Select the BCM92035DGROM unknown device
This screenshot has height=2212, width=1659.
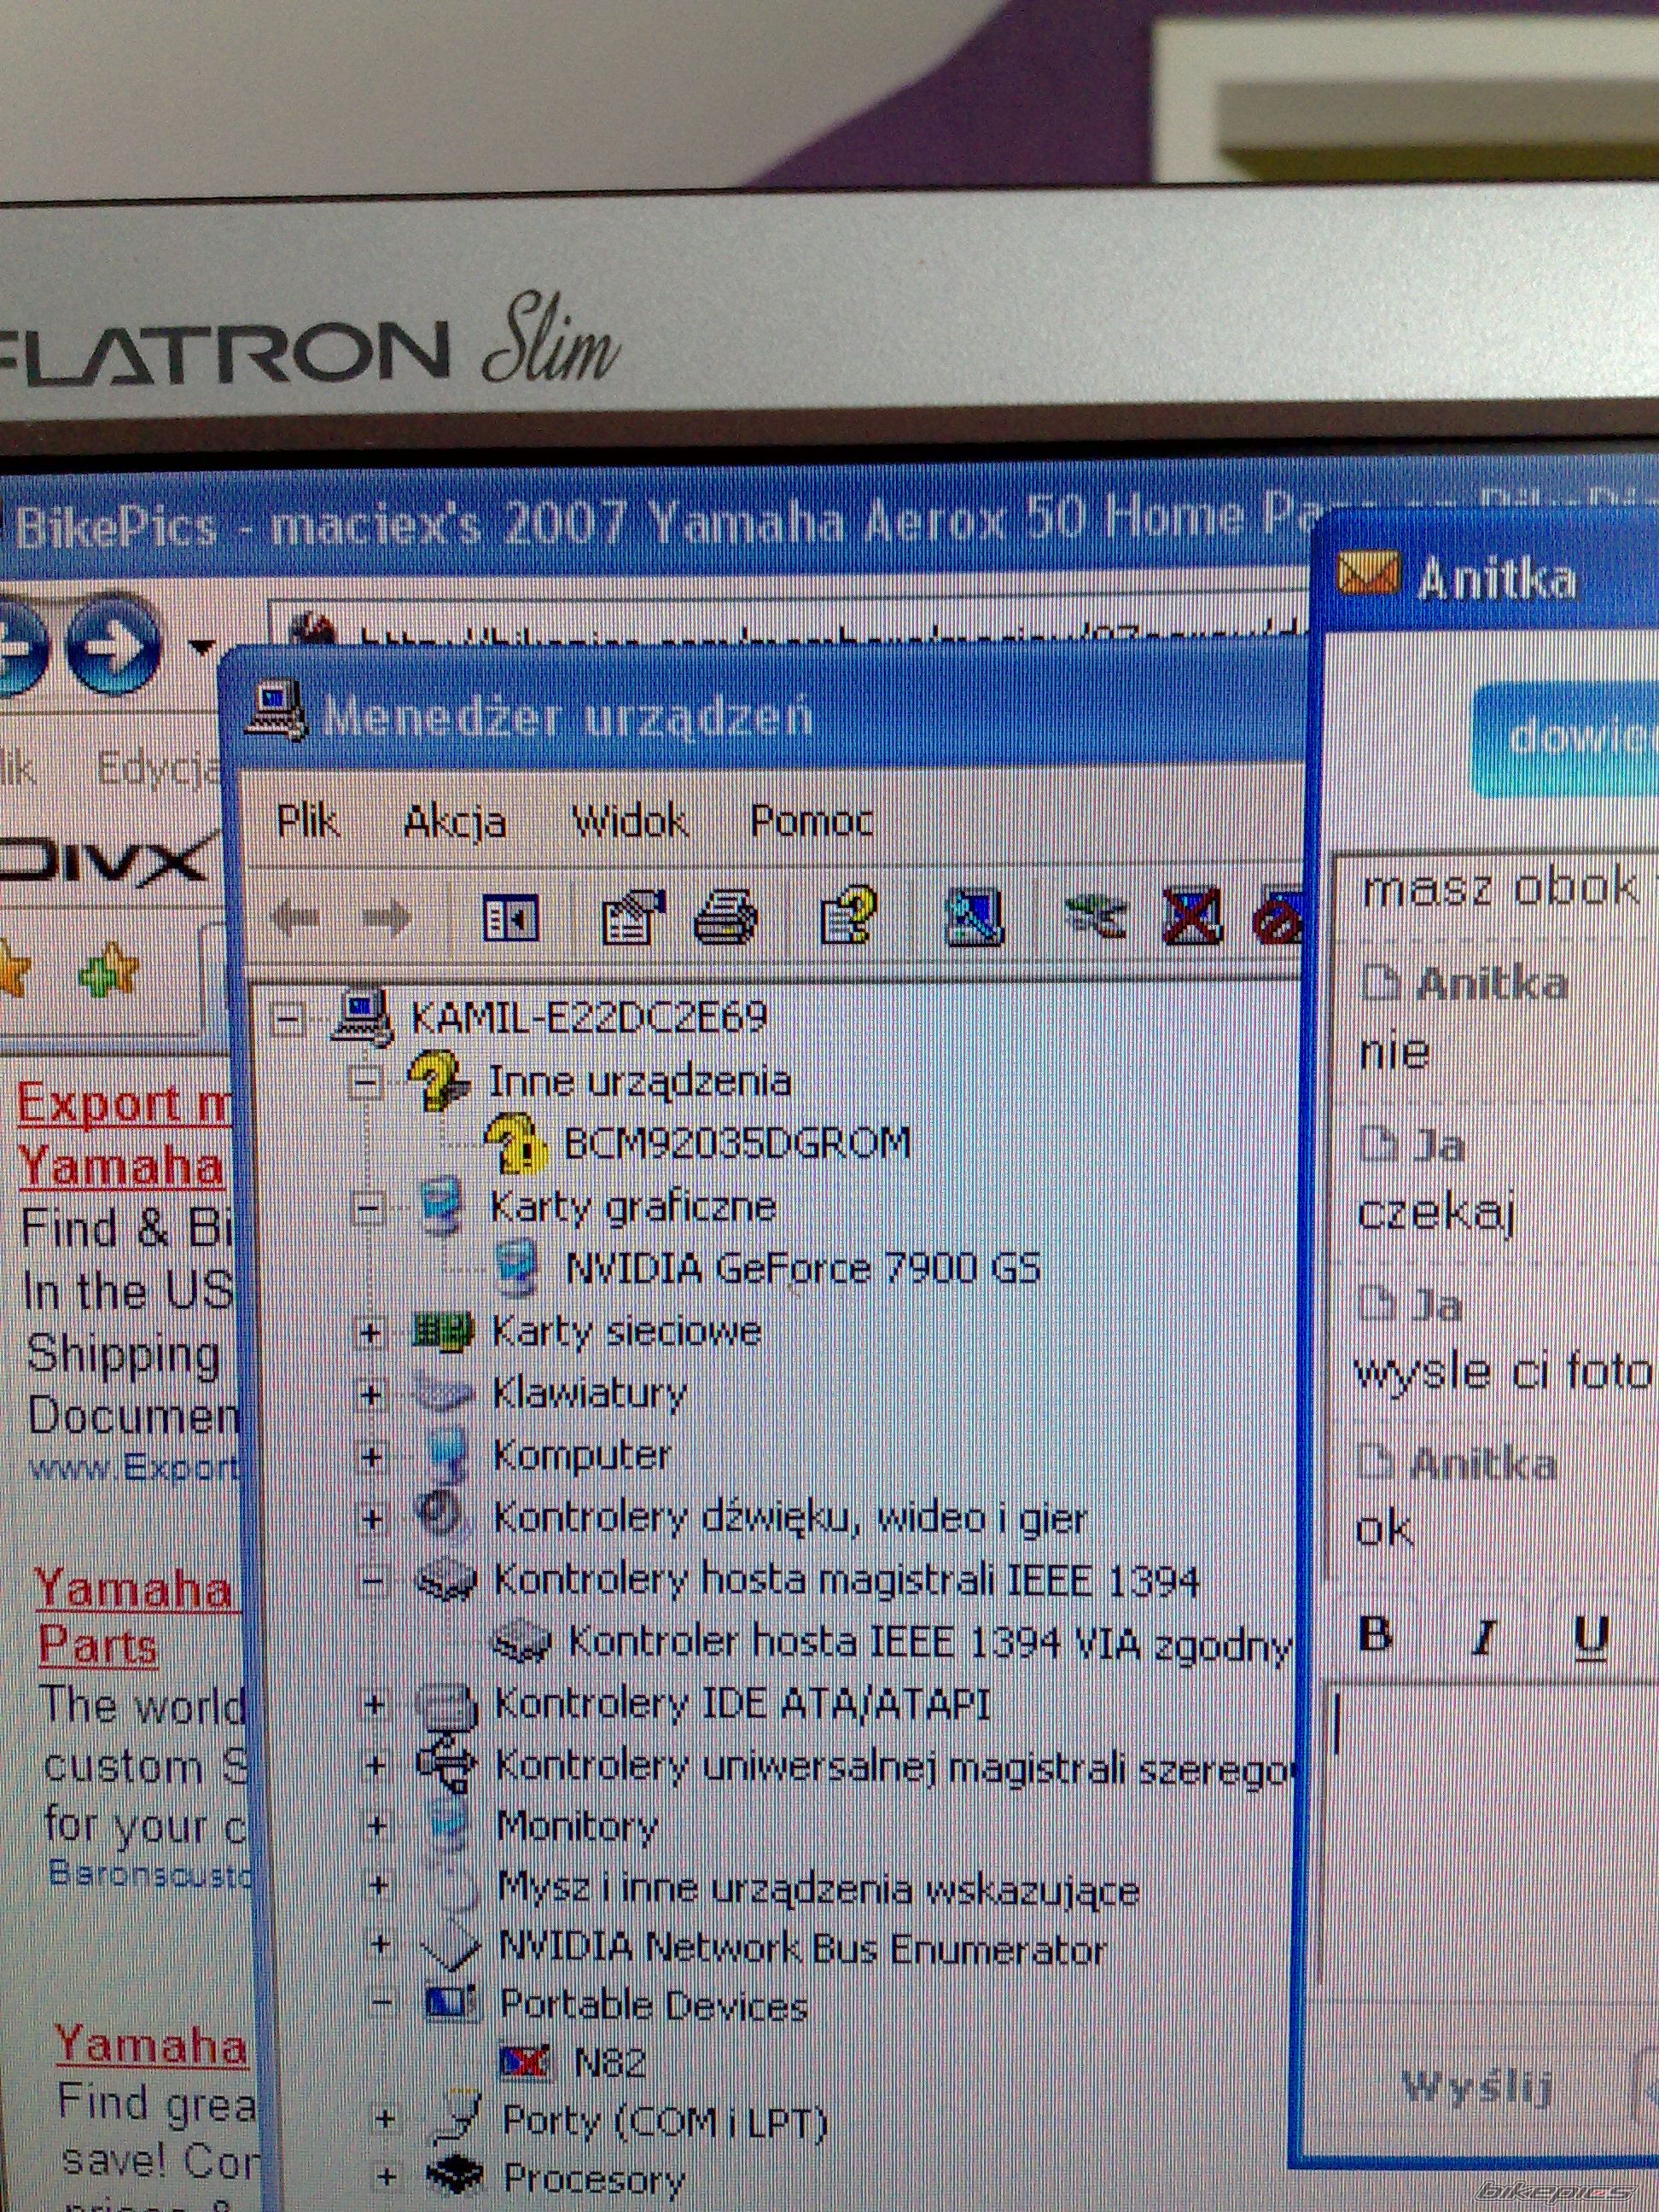(737, 1143)
